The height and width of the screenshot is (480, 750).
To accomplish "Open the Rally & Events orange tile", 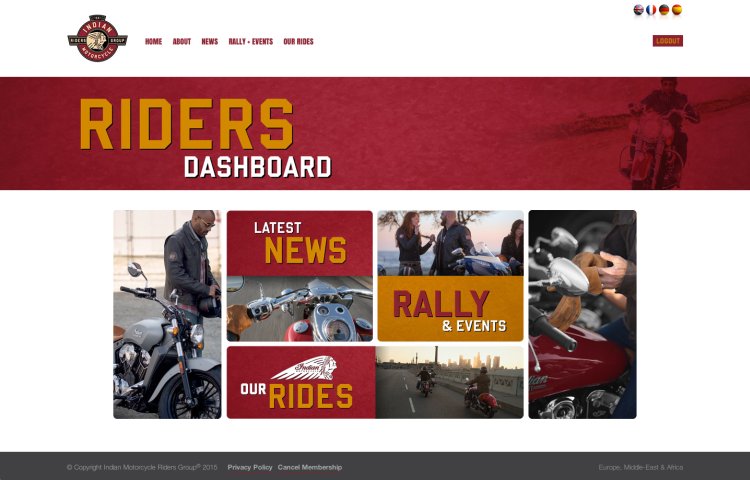I will pyautogui.click(x=451, y=308).
